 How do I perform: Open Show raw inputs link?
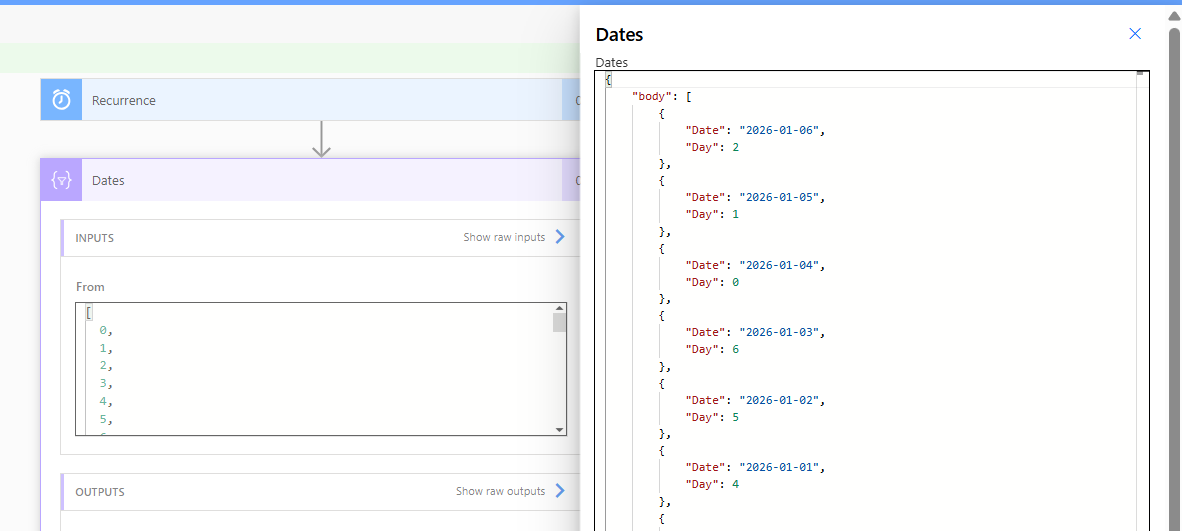tap(504, 238)
